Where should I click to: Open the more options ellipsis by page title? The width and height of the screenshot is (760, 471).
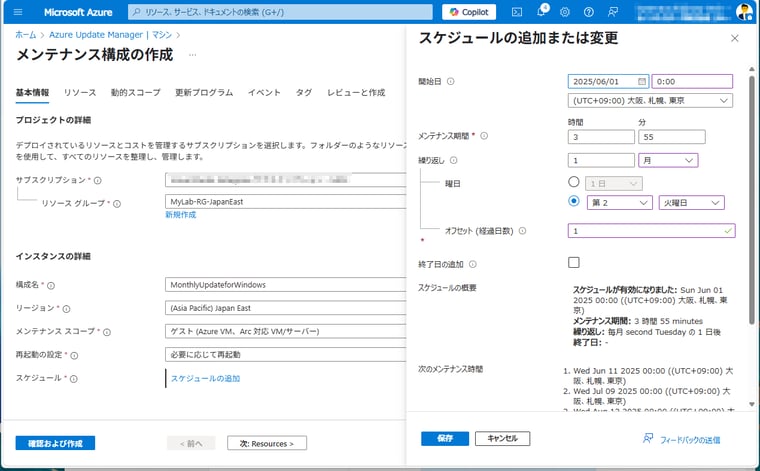[192, 55]
